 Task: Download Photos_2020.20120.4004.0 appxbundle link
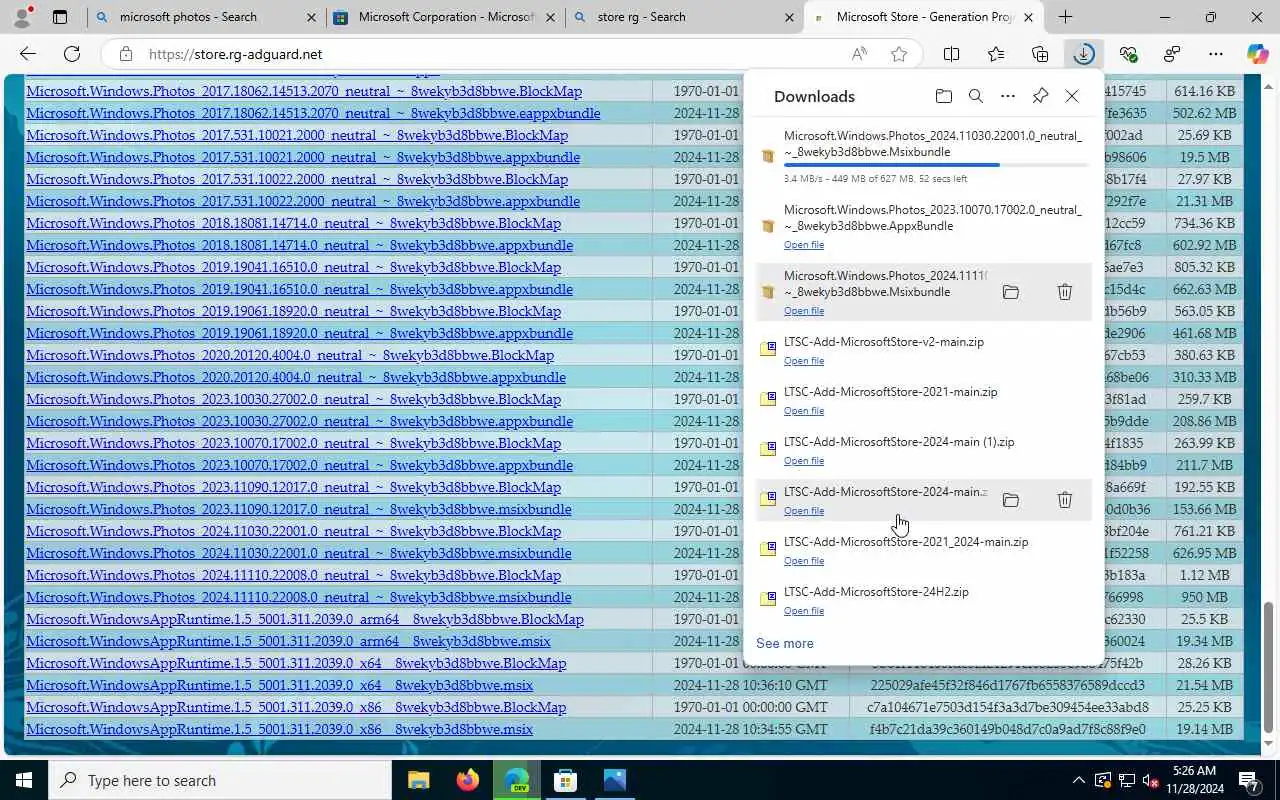[296, 377]
